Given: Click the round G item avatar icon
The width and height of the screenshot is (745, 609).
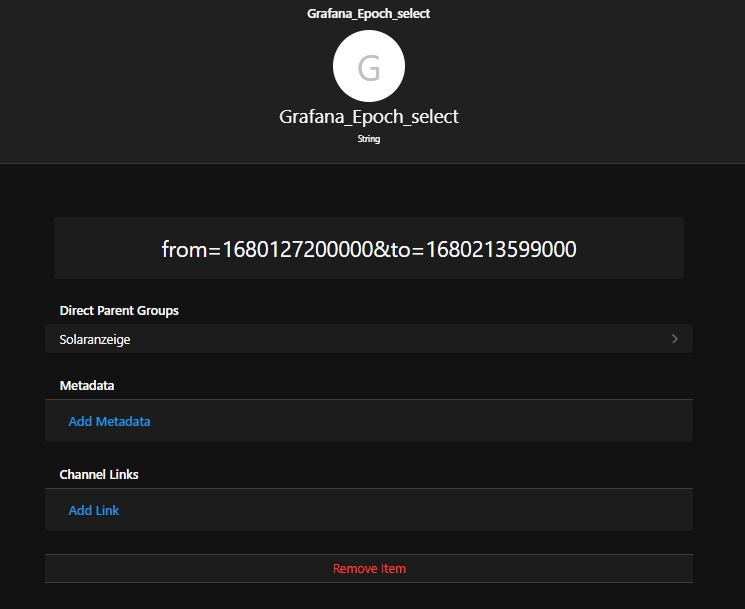Looking at the screenshot, I should tap(369, 66).
